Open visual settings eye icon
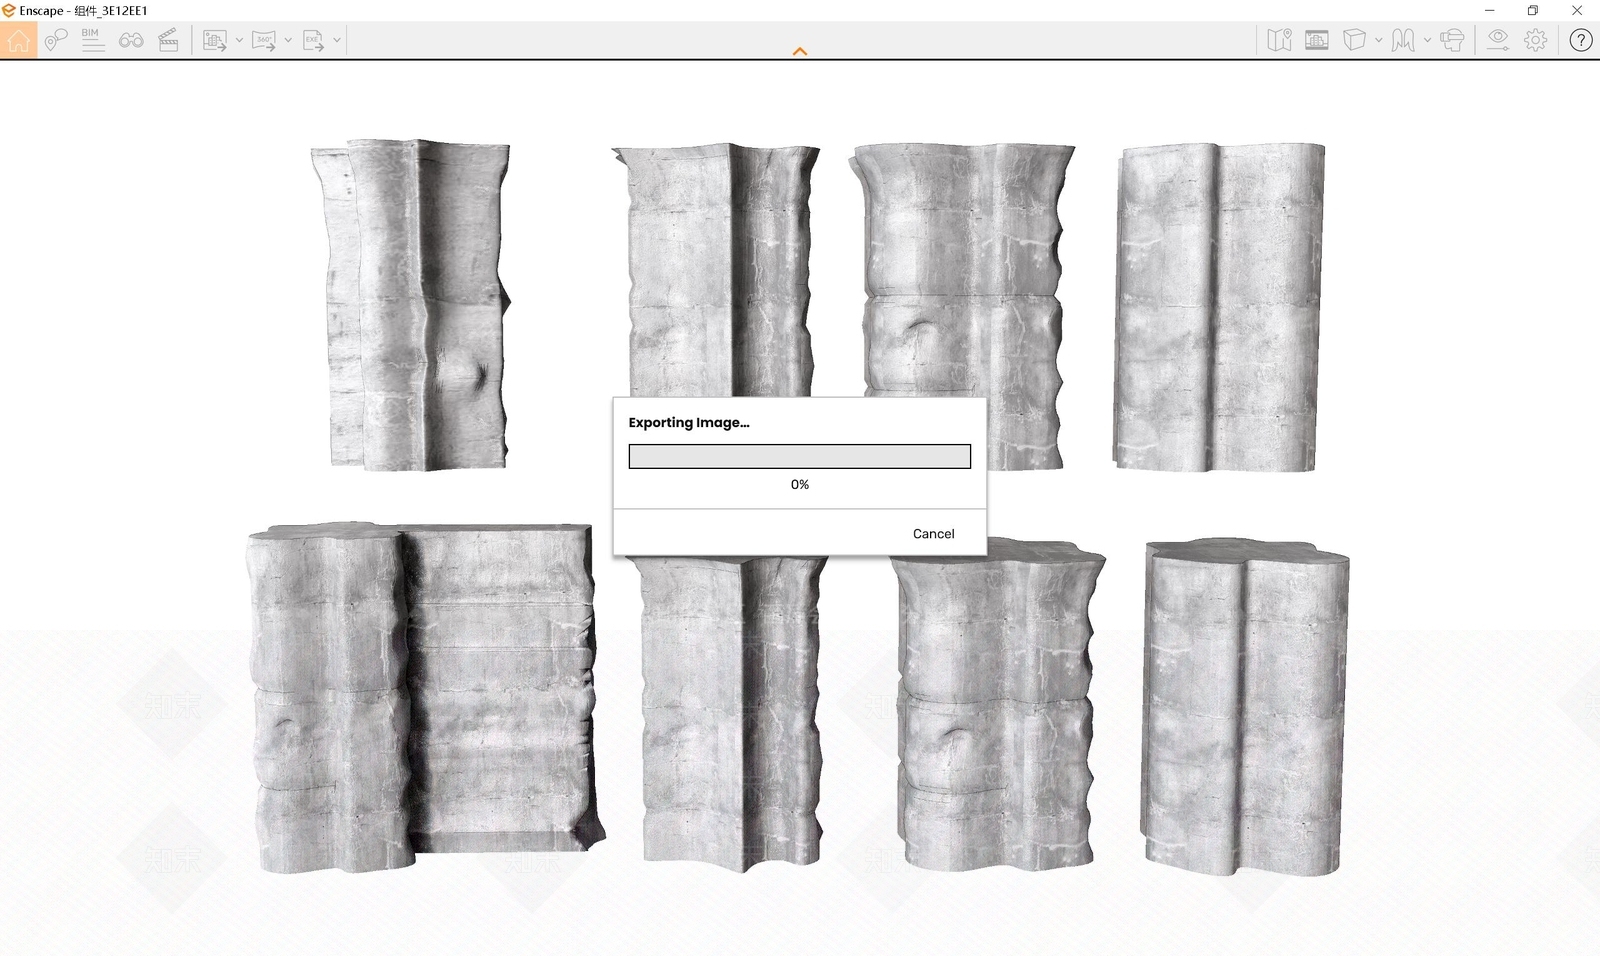 (1498, 40)
